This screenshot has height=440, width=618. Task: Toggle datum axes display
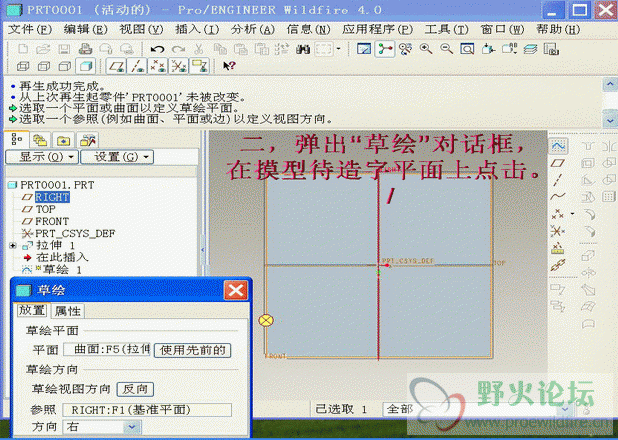pyautogui.click(x=137, y=66)
